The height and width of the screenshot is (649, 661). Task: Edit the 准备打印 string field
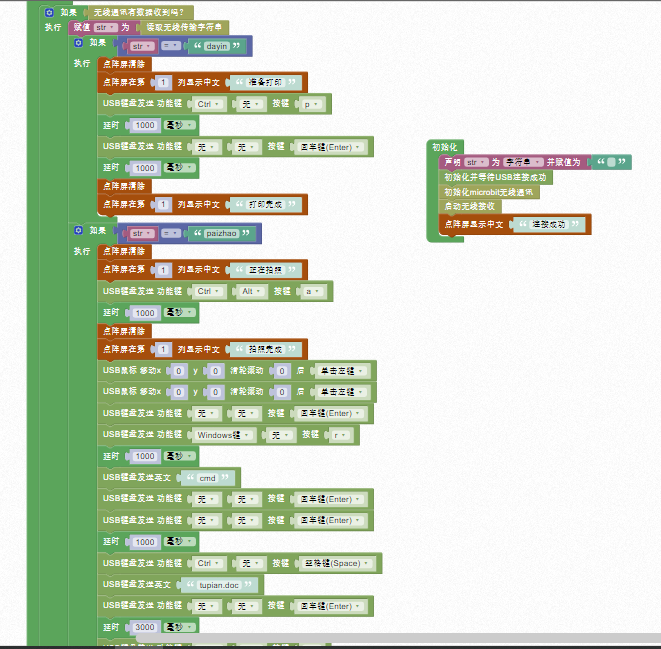coord(266,82)
